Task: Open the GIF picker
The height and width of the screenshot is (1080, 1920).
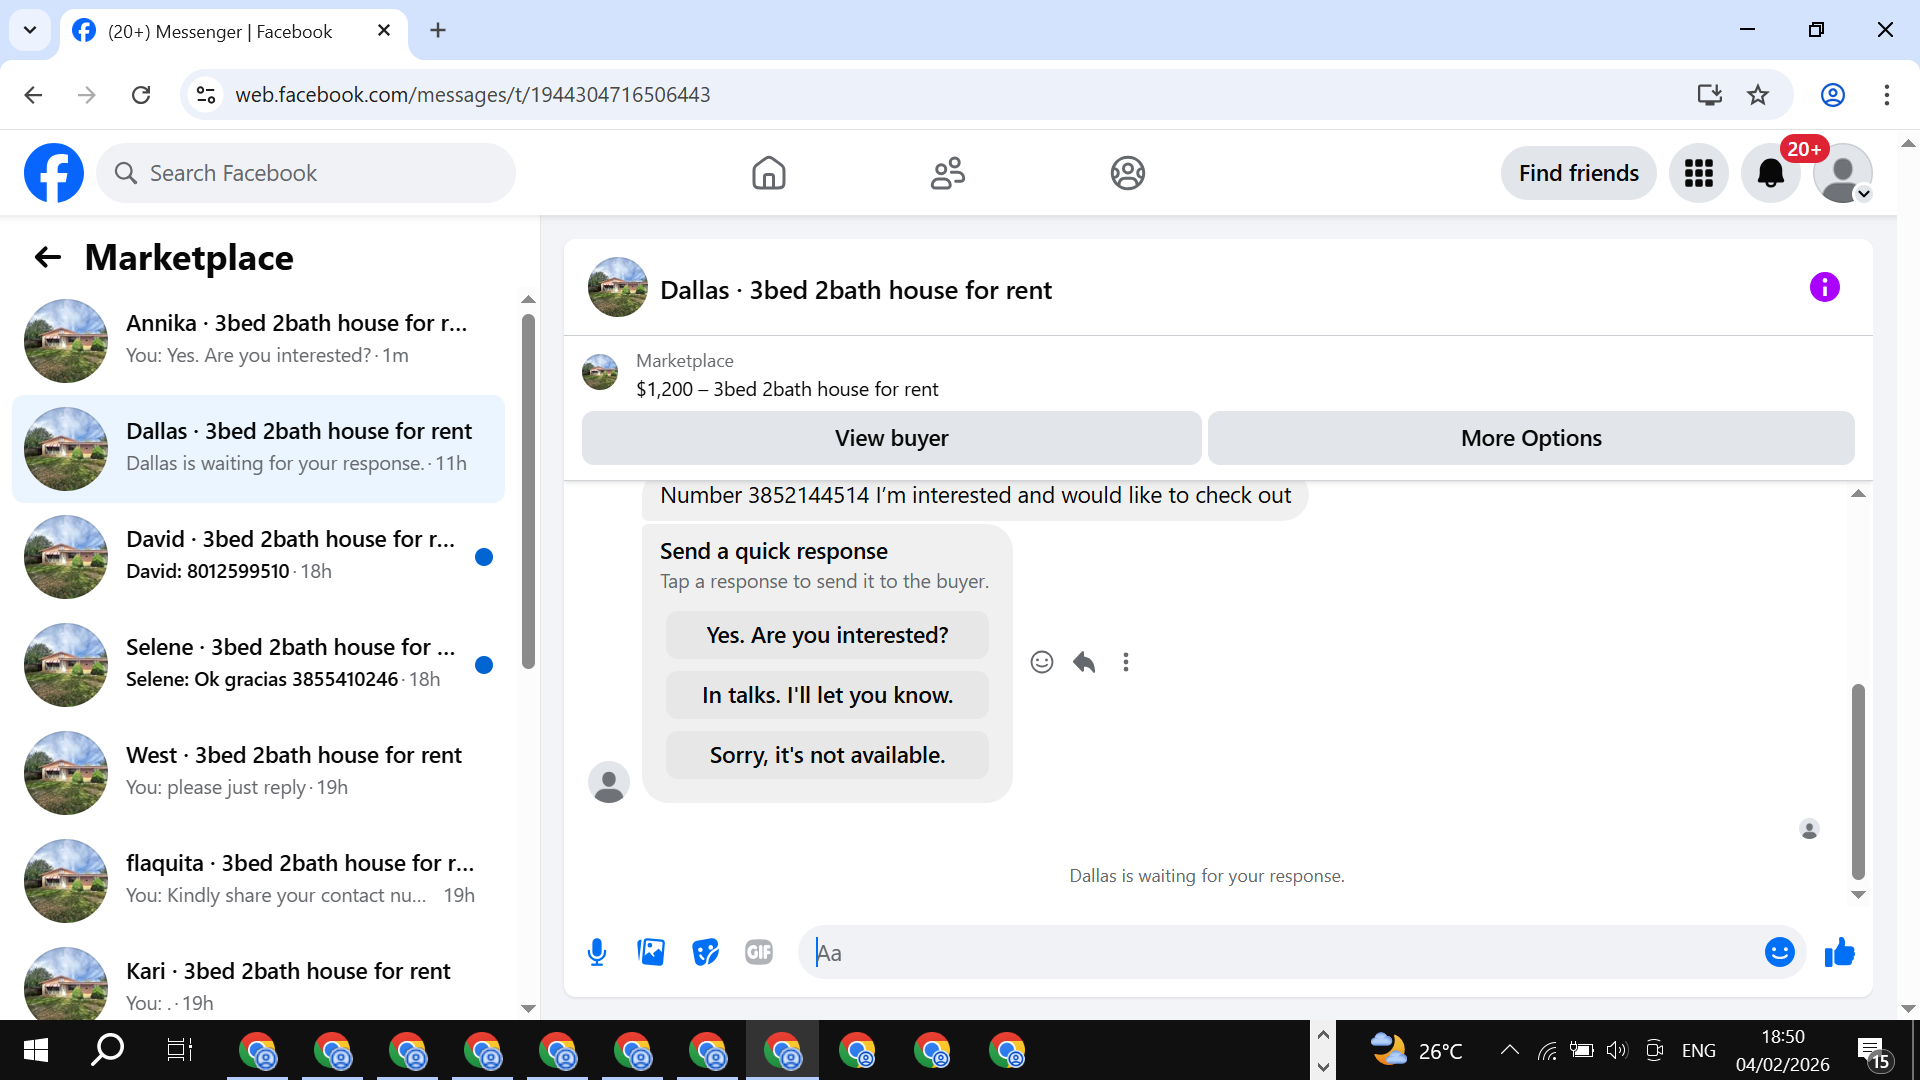Action: click(x=759, y=952)
